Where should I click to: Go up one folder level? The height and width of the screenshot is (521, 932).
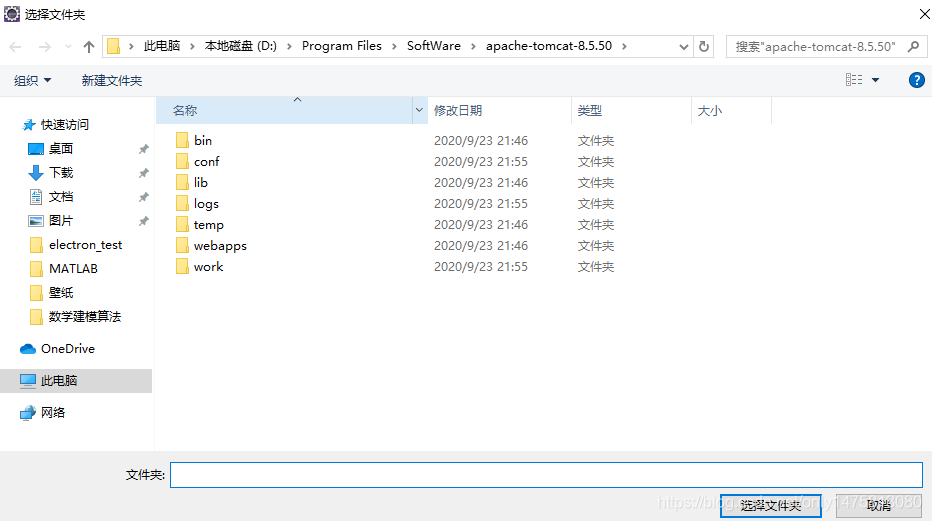click(89, 47)
